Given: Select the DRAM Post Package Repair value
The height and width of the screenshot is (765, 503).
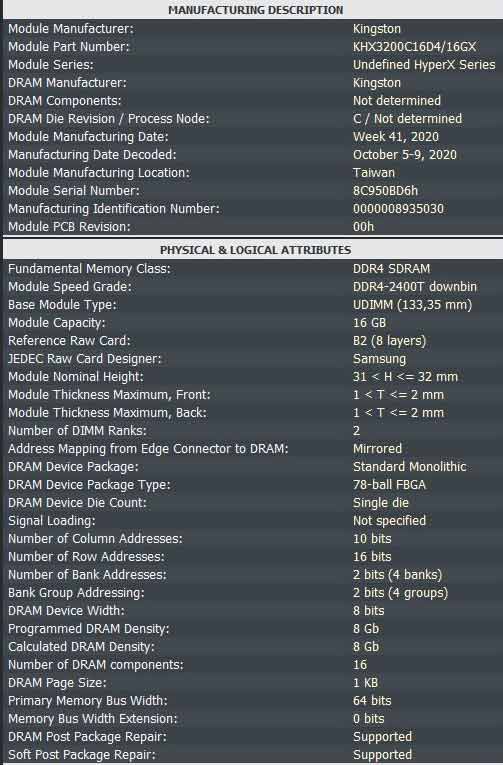Looking at the screenshot, I should [382, 737].
